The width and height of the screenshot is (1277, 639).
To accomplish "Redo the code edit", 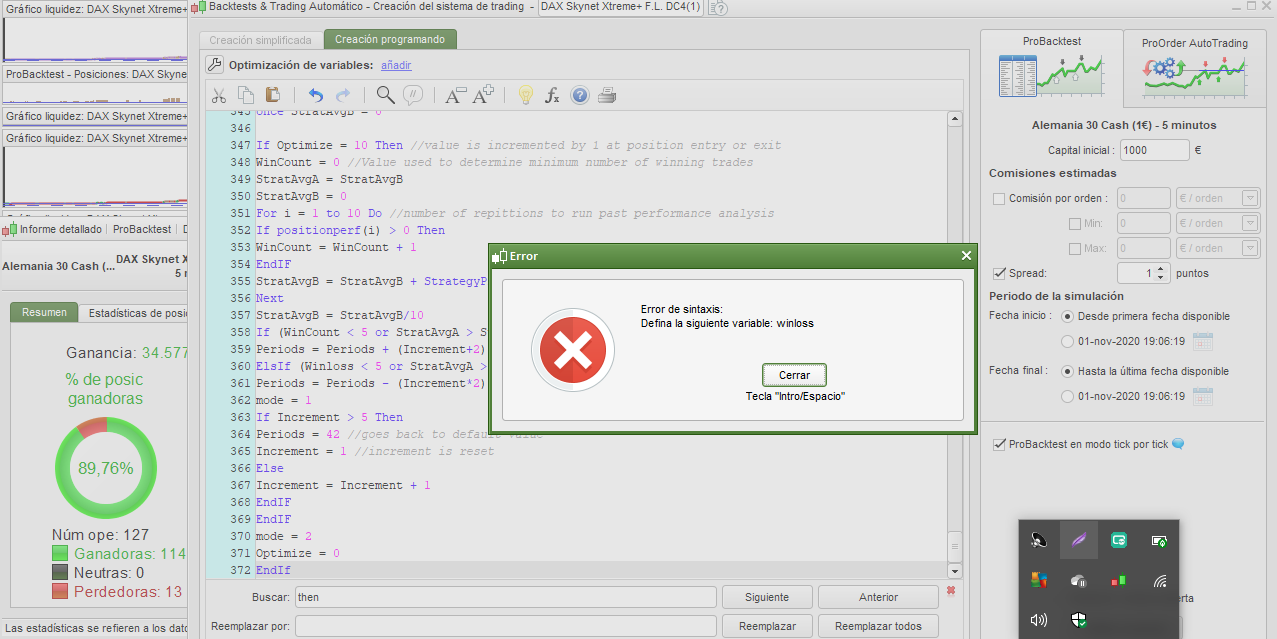I will click(343, 96).
